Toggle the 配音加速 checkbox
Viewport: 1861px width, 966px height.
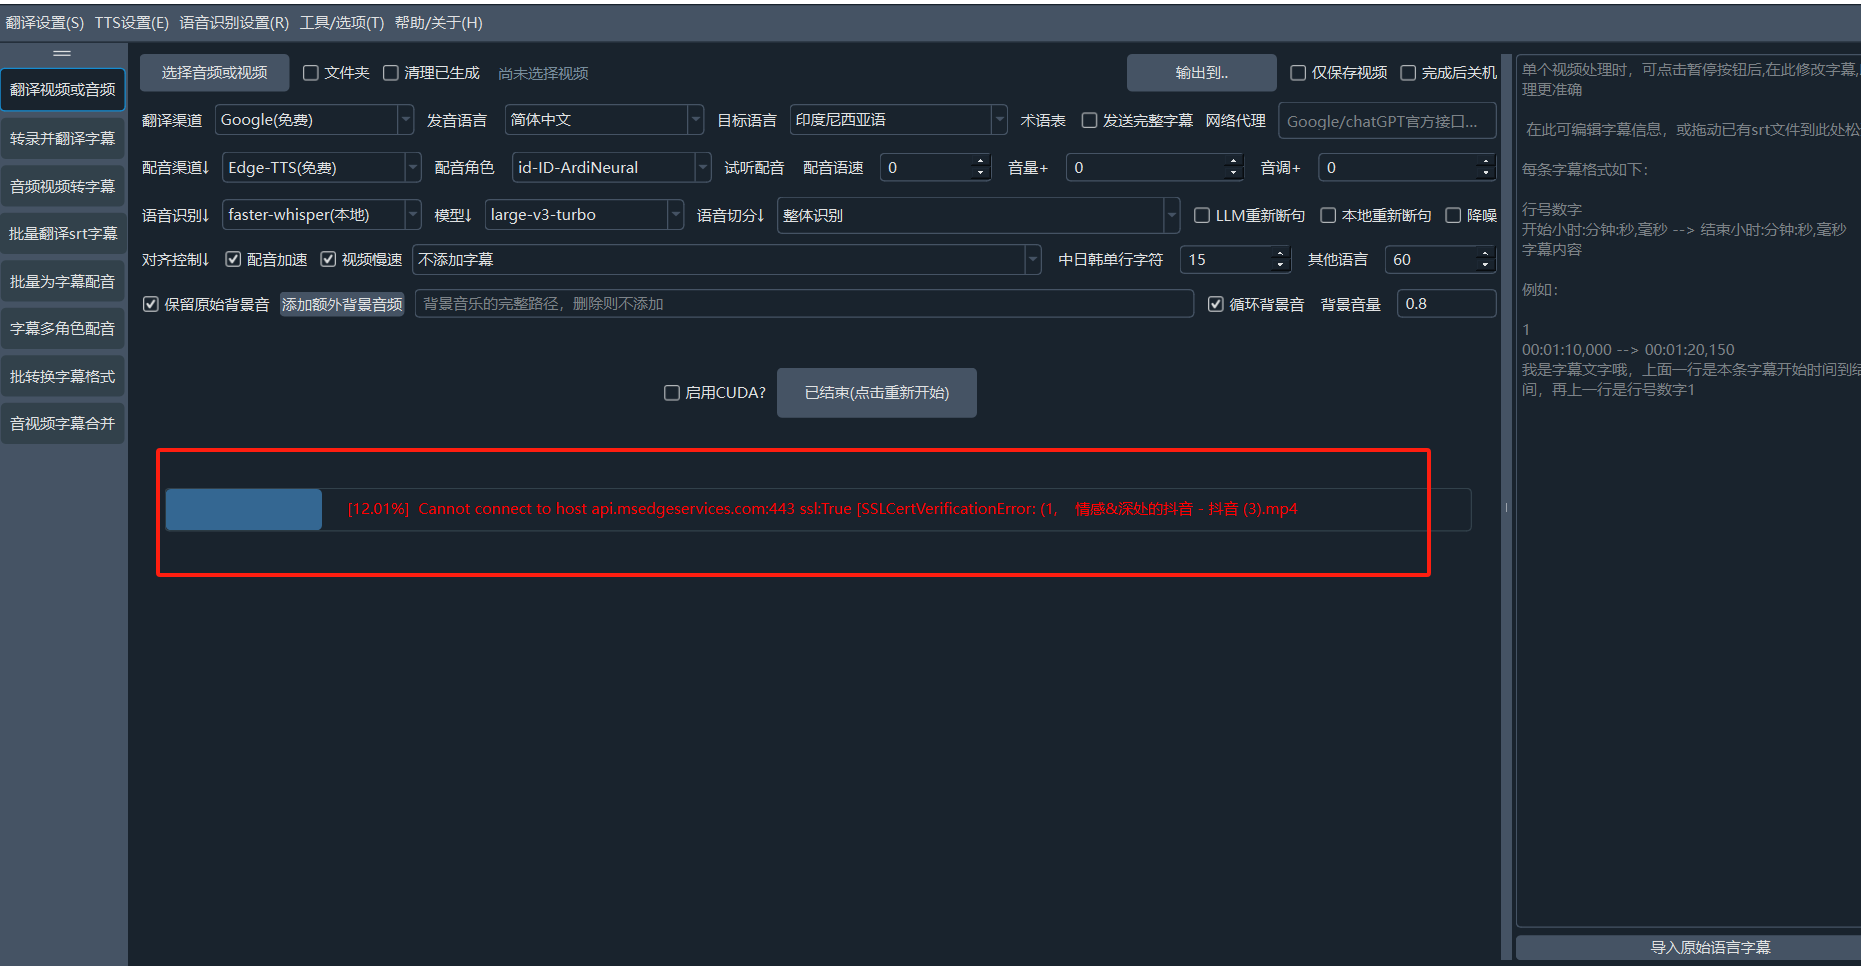point(233,260)
